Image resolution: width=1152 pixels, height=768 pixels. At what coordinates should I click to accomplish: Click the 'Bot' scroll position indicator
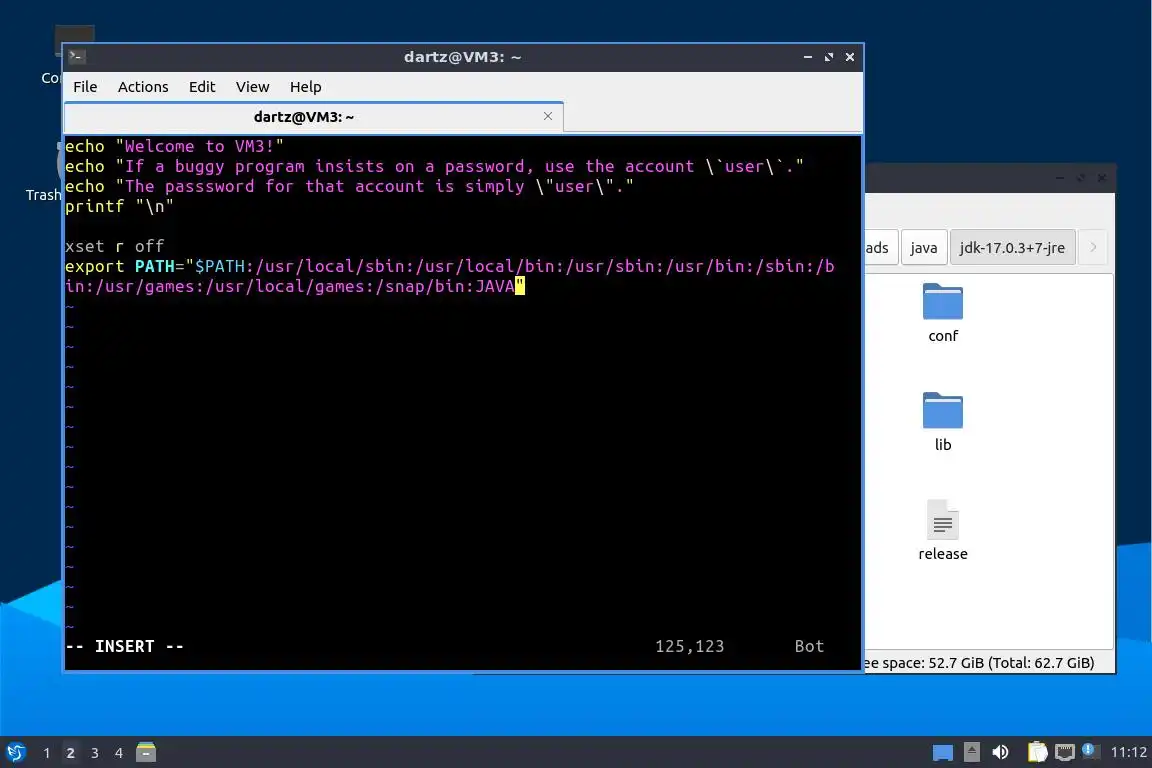coord(809,647)
